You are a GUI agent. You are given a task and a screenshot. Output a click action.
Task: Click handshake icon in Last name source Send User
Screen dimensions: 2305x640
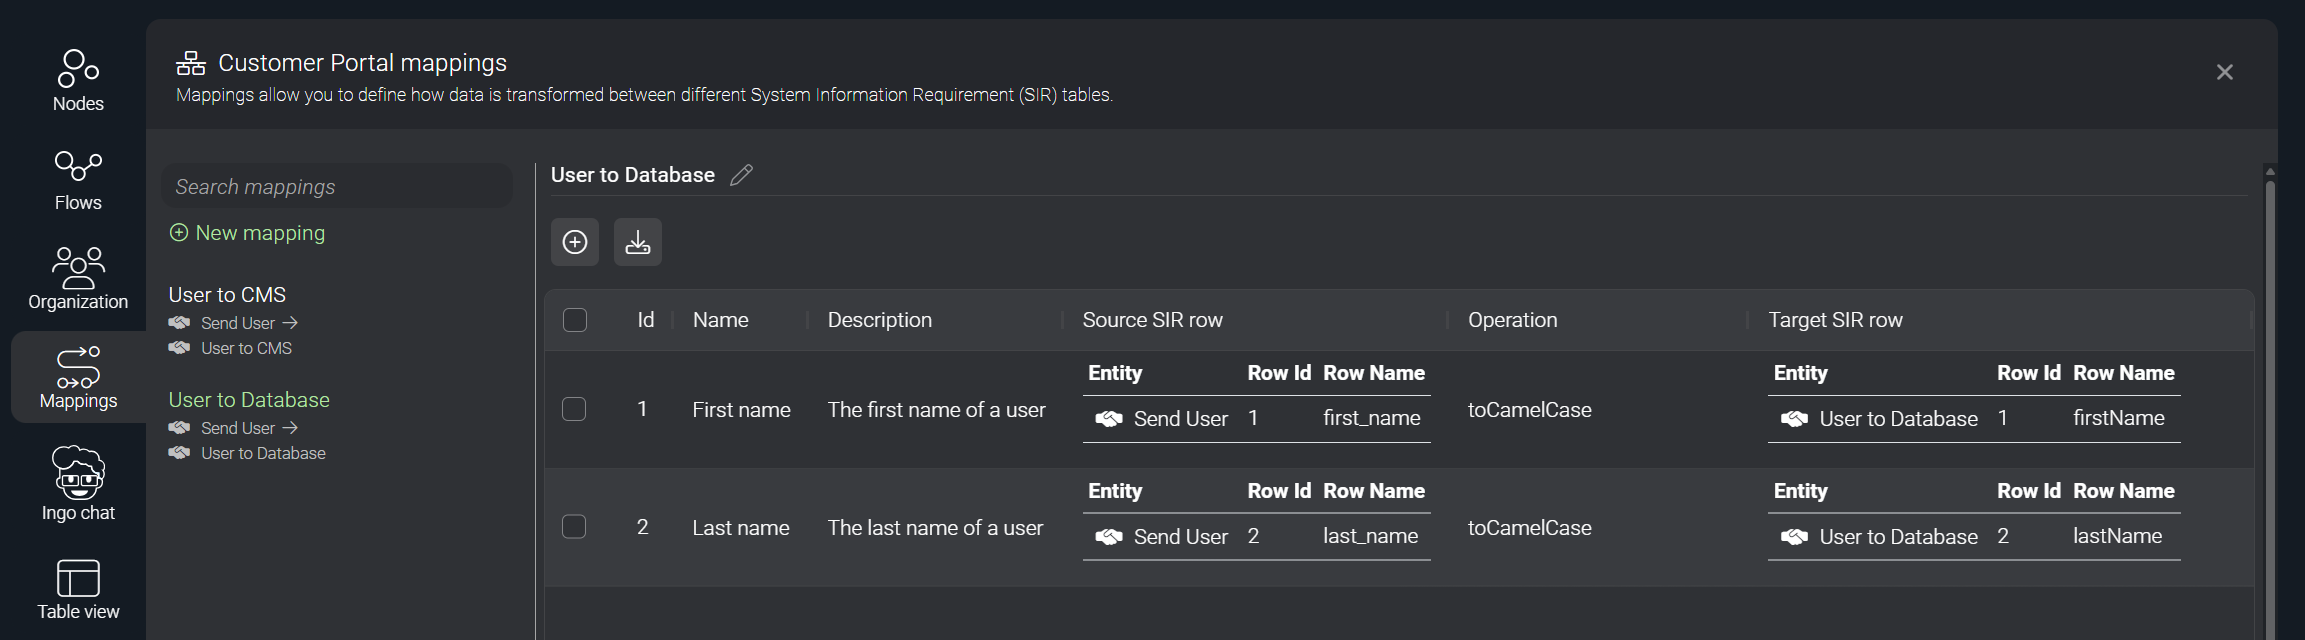[1109, 537]
